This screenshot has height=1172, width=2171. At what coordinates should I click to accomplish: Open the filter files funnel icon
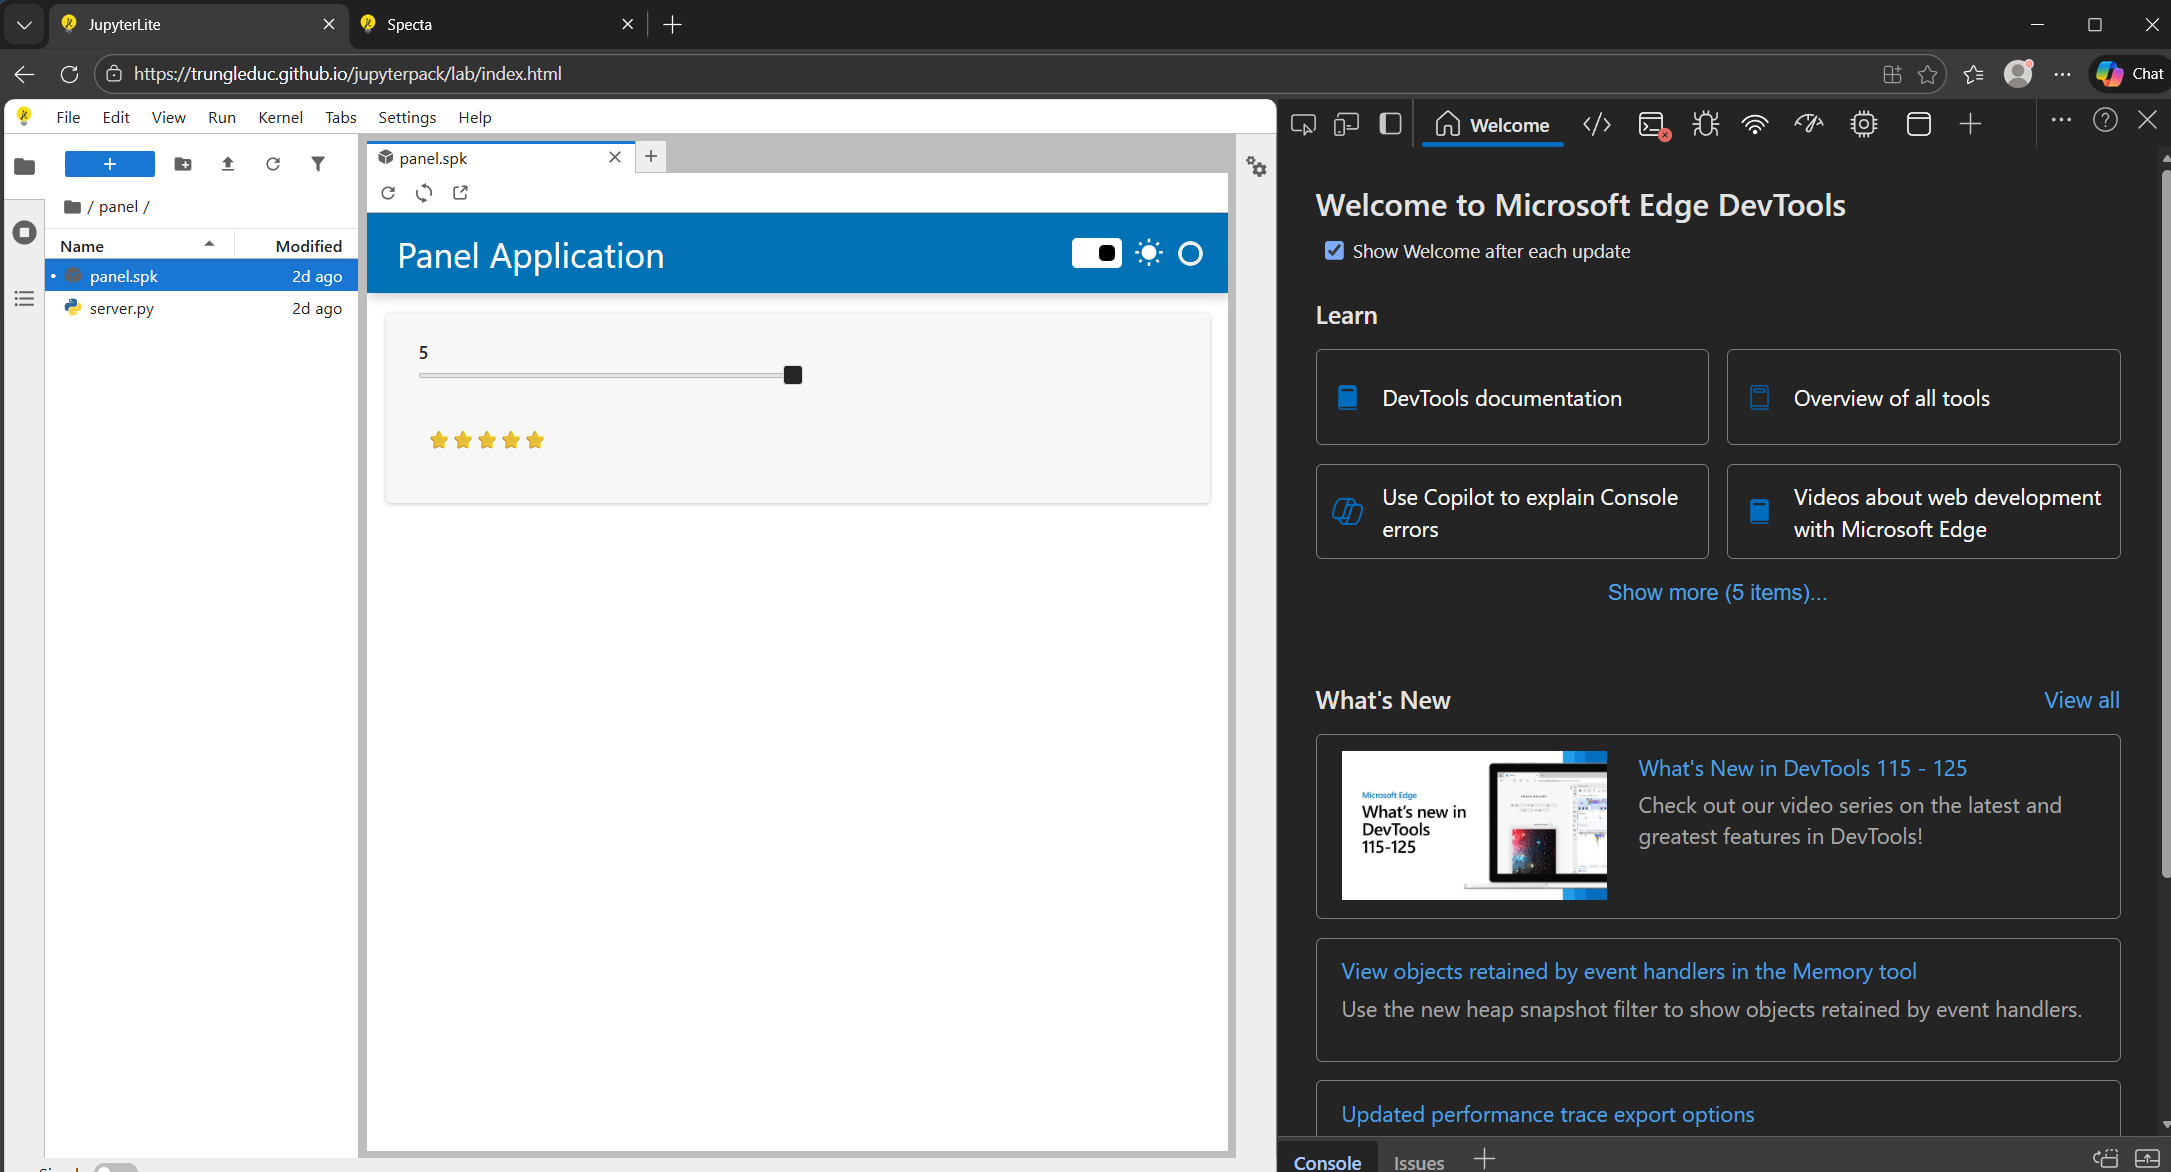point(318,164)
